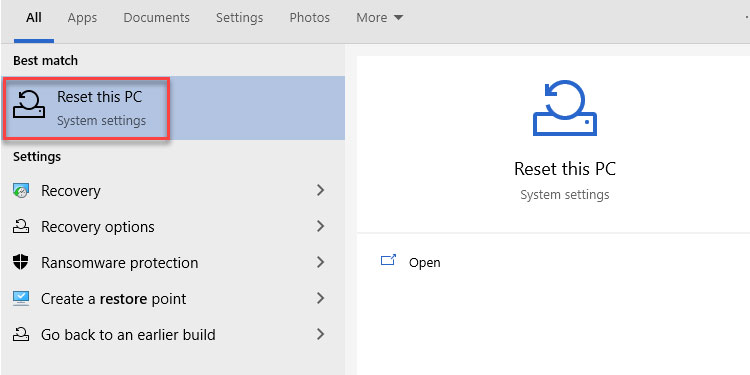The image size is (750, 375).
Task: Select the Reset this PC best match result
Action: pyautogui.click(x=173, y=108)
